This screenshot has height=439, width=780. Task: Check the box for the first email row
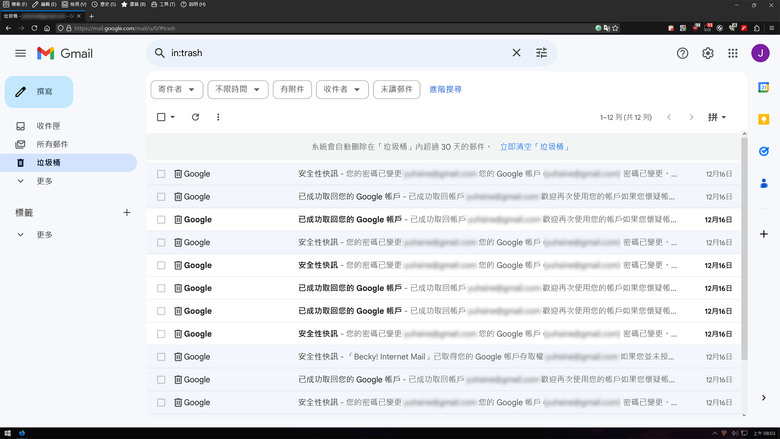pyautogui.click(x=161, y=174)
